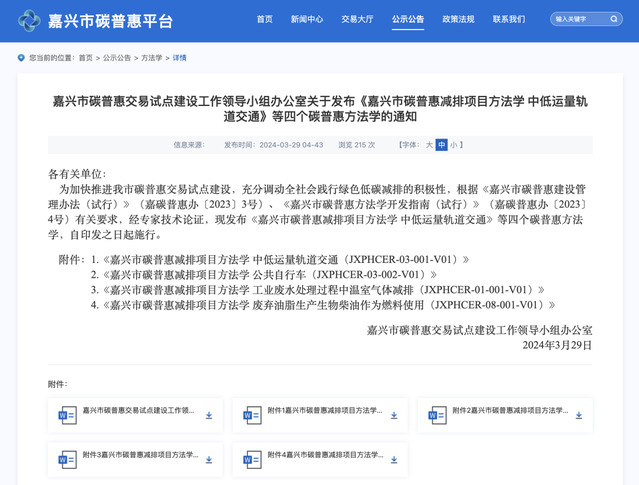Click 首页 breadcrumb link

pyautogui.click(x=86, y=58)
